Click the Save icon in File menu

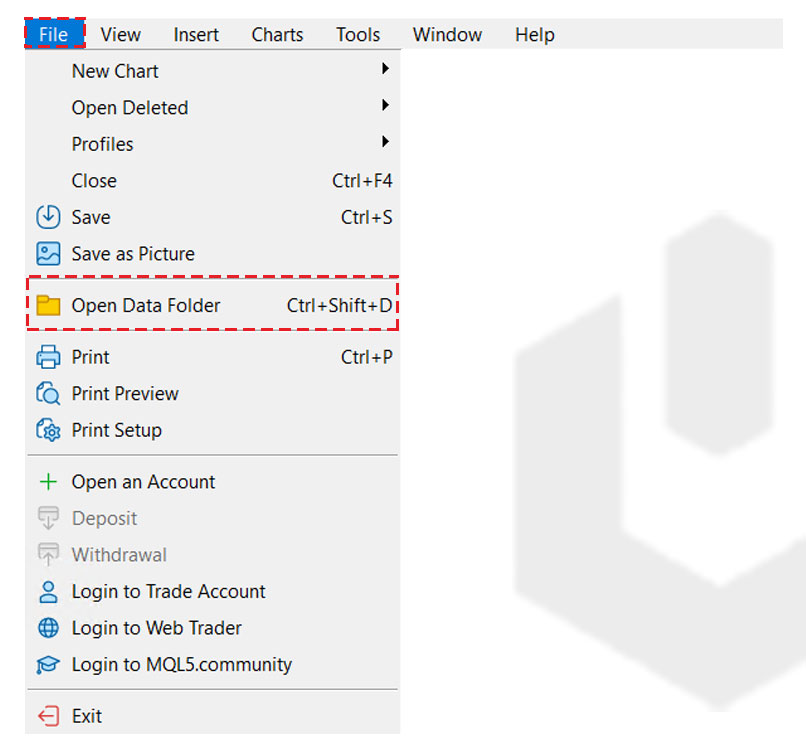[48, 217]
